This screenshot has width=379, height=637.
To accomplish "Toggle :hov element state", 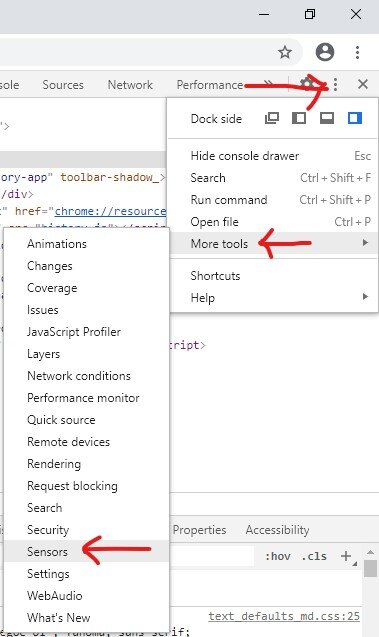I will point(278,556).
